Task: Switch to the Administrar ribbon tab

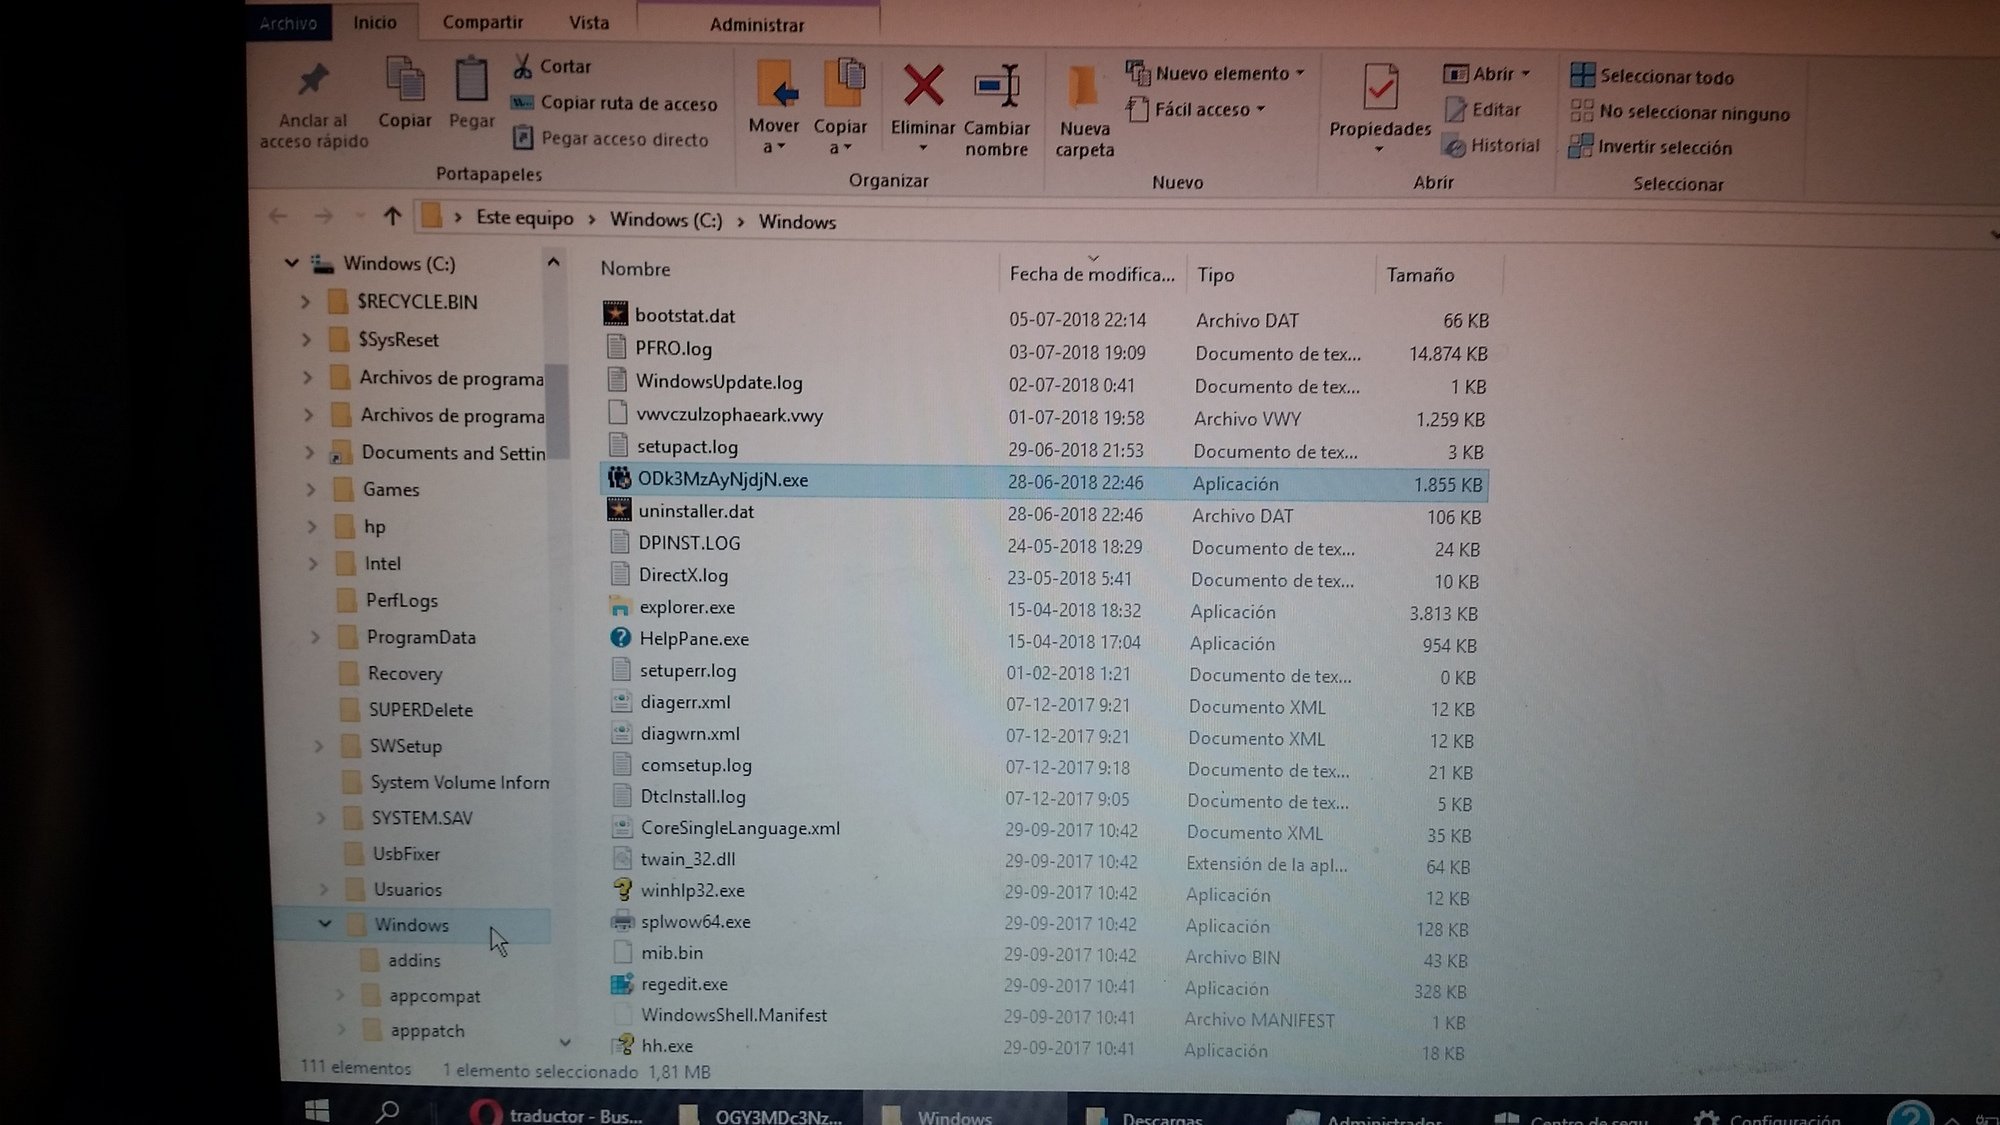Action: coord(757,24)
